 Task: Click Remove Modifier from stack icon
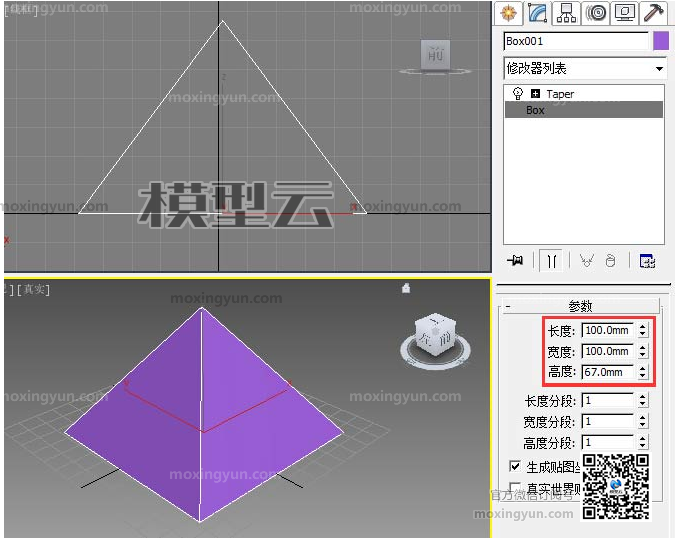tap(610, 260)
